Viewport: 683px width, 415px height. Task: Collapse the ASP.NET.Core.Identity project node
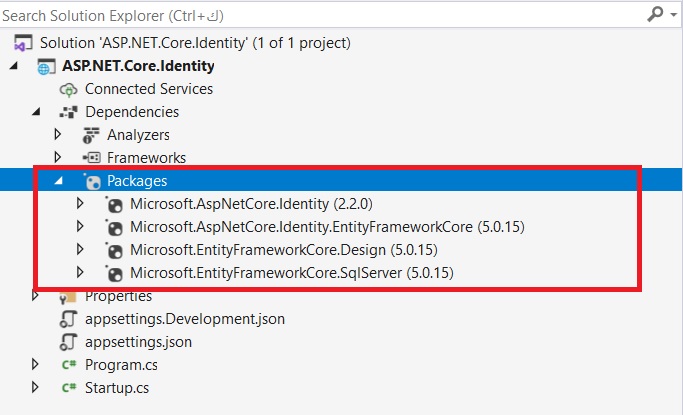point(14,66)
